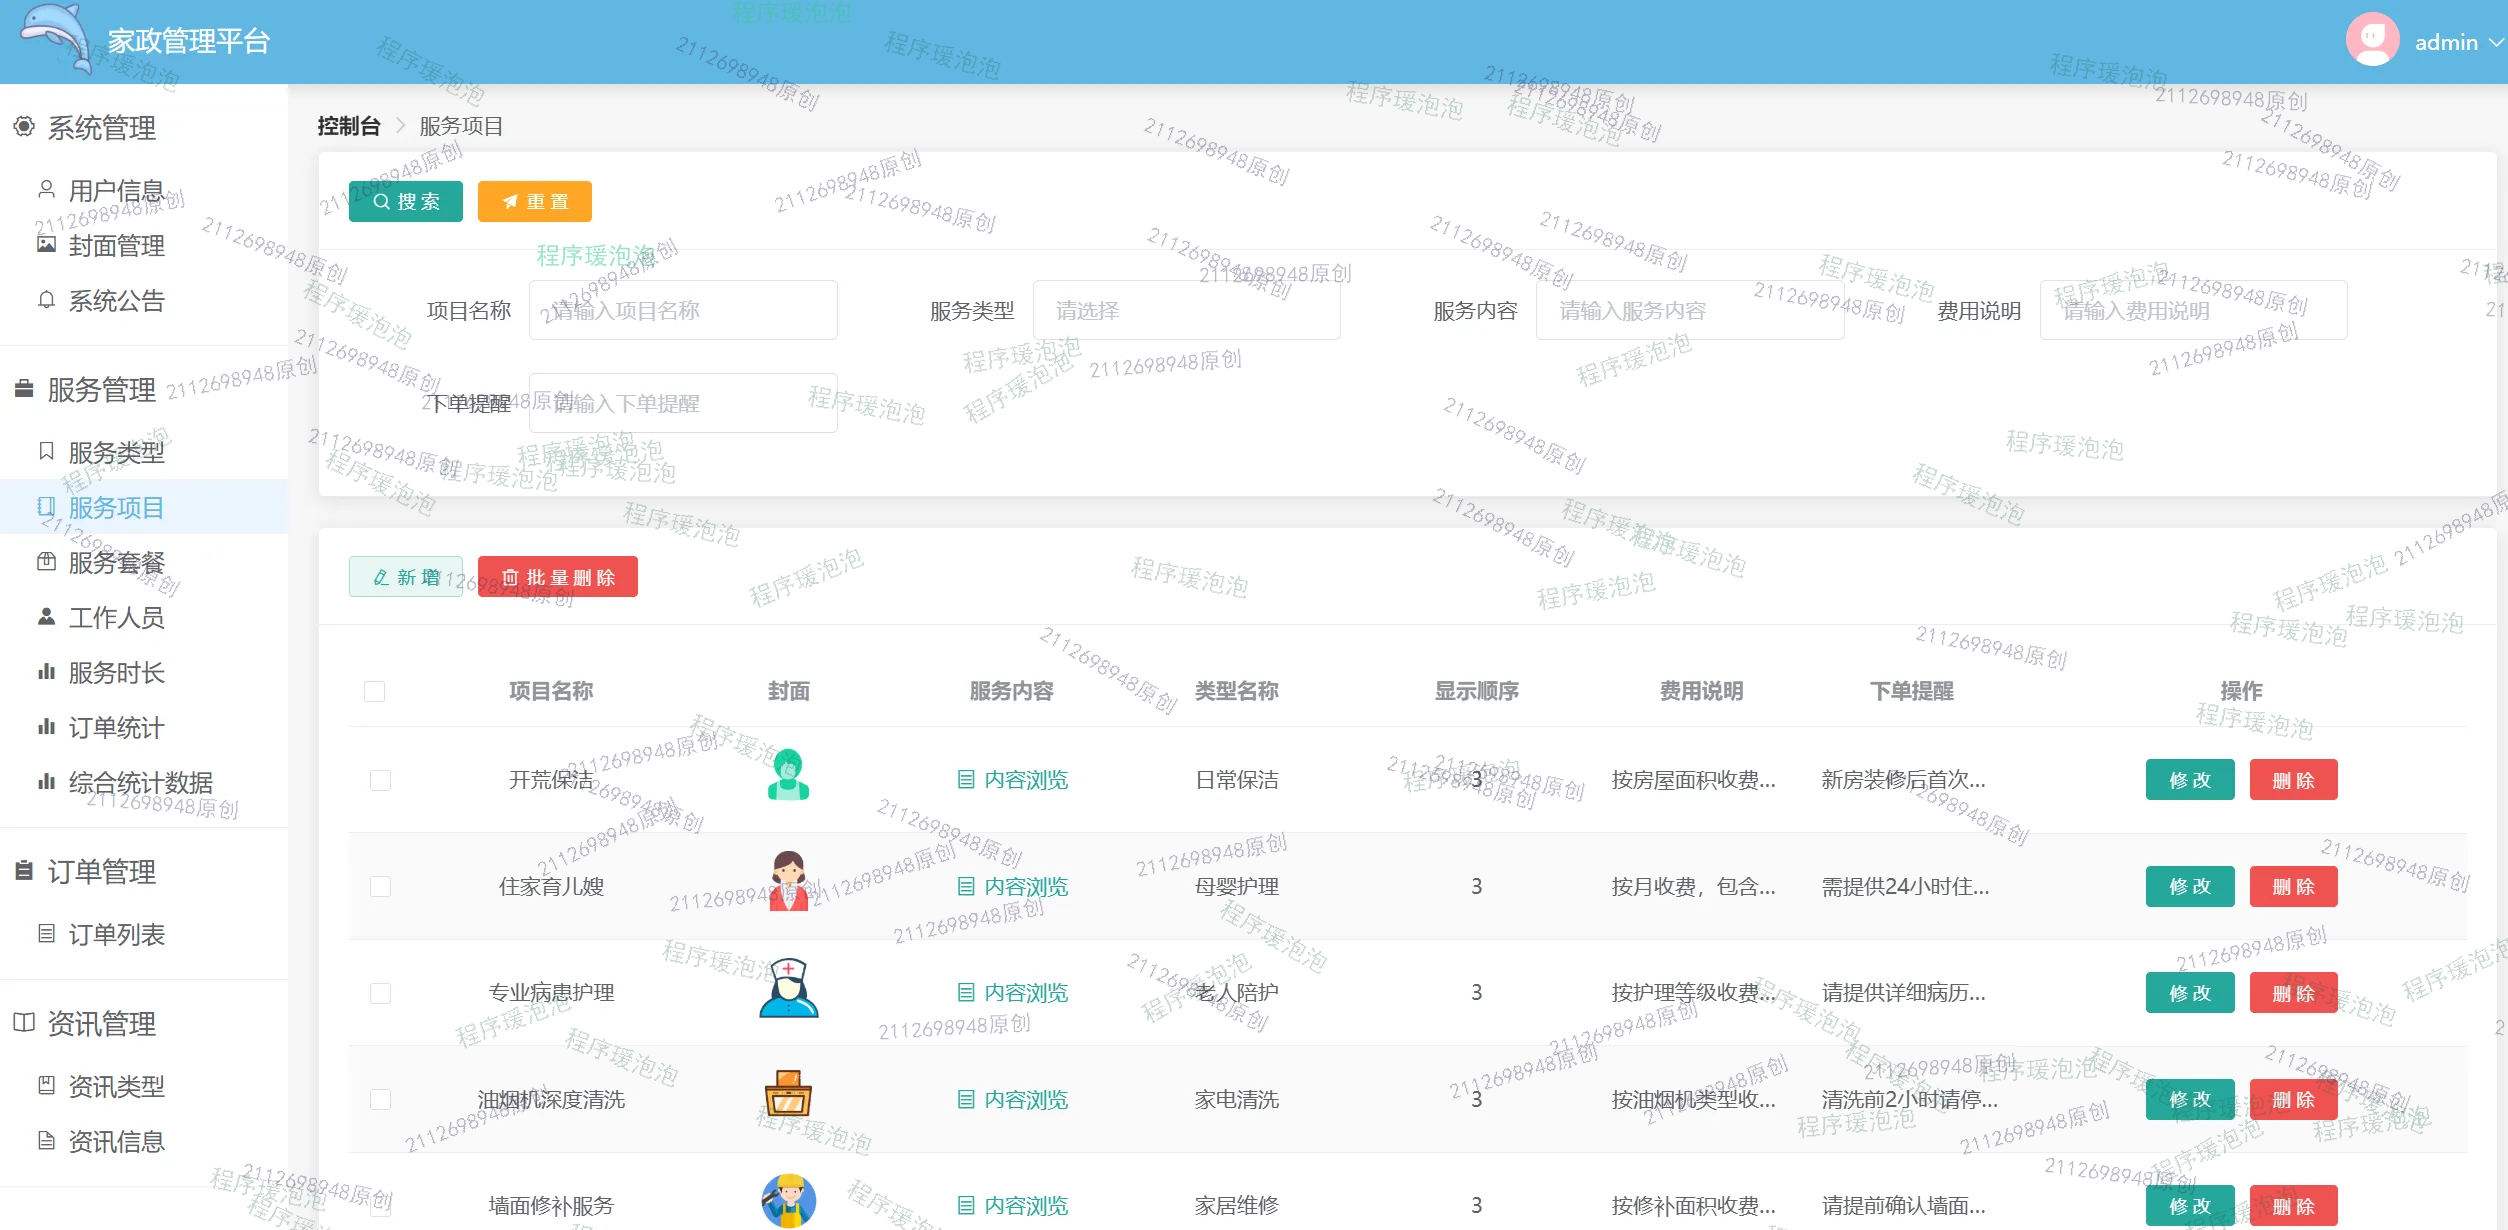This screenshot has height=1230, width=2508.
Task: Toggle the select-all checkbox in table header
Action: (375, 691)
